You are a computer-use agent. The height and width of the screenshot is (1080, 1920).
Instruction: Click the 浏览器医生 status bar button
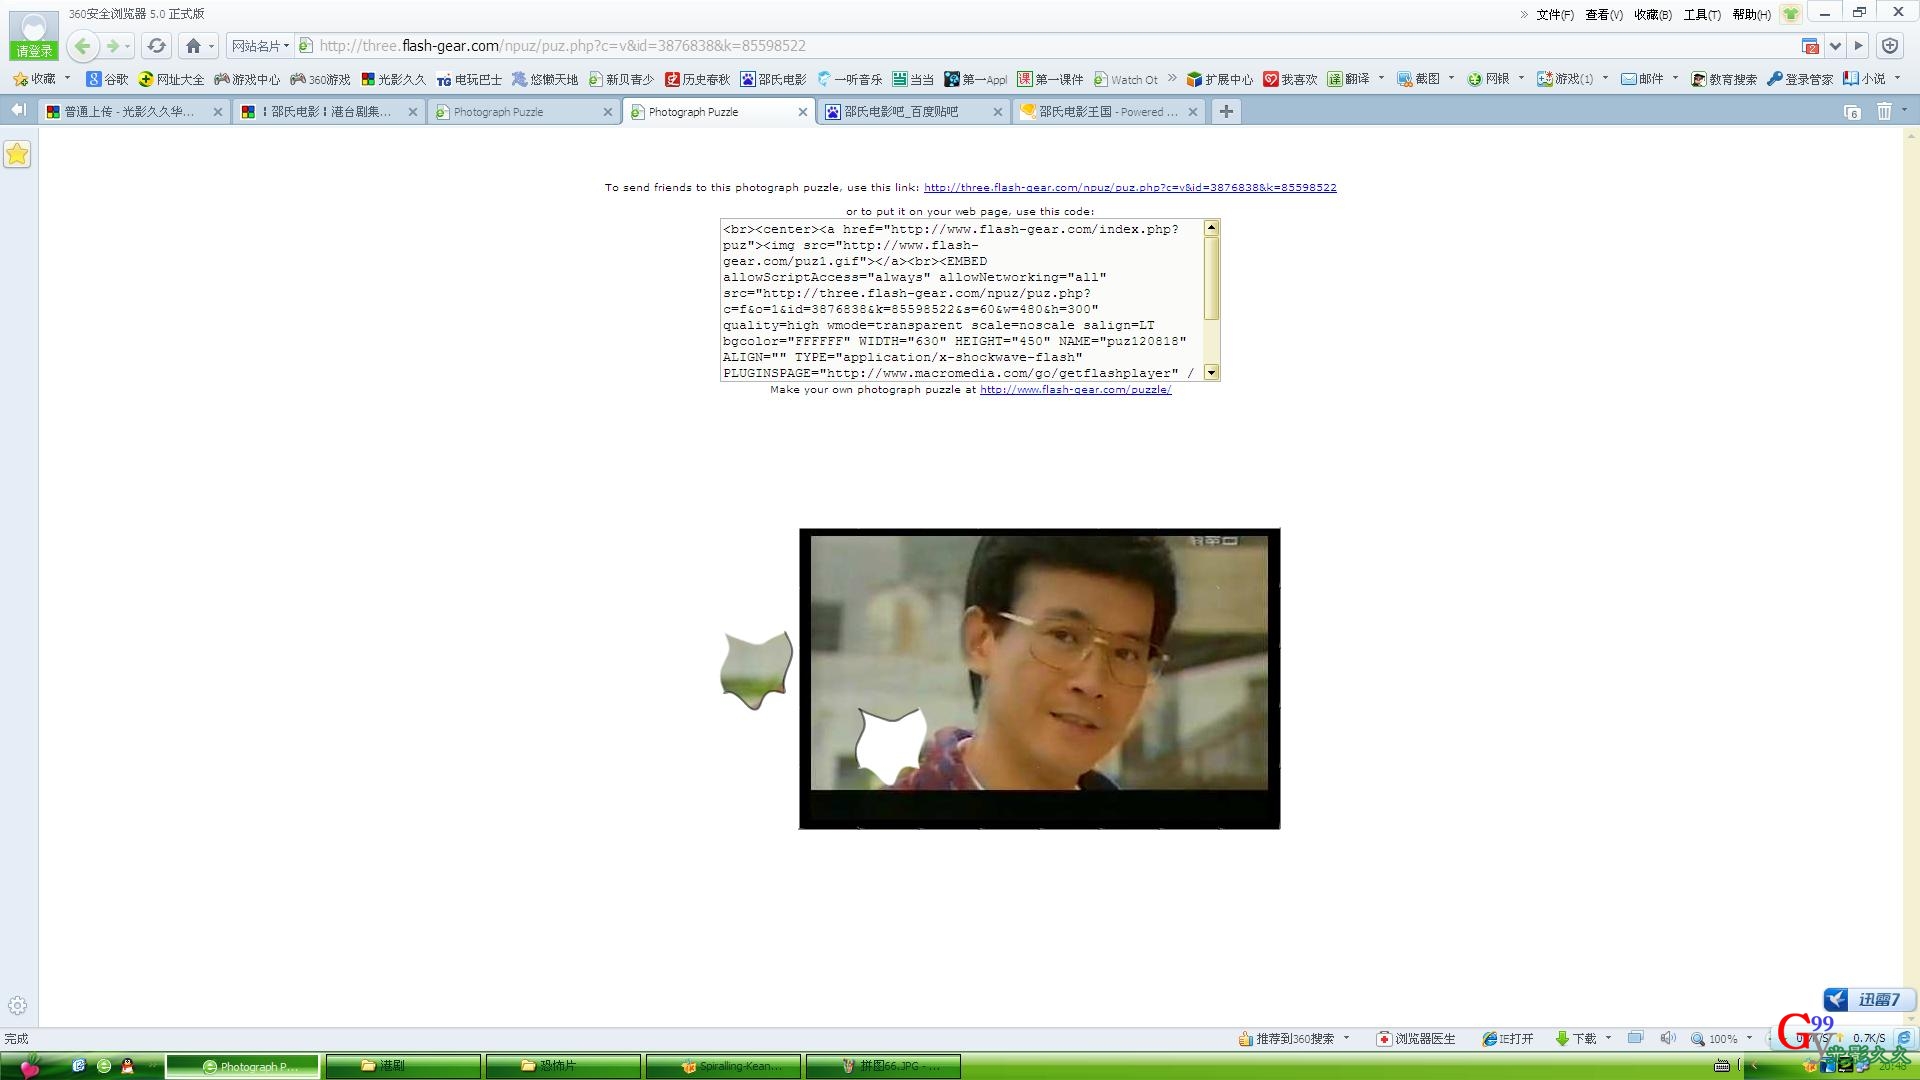tap(1415, 1039)
